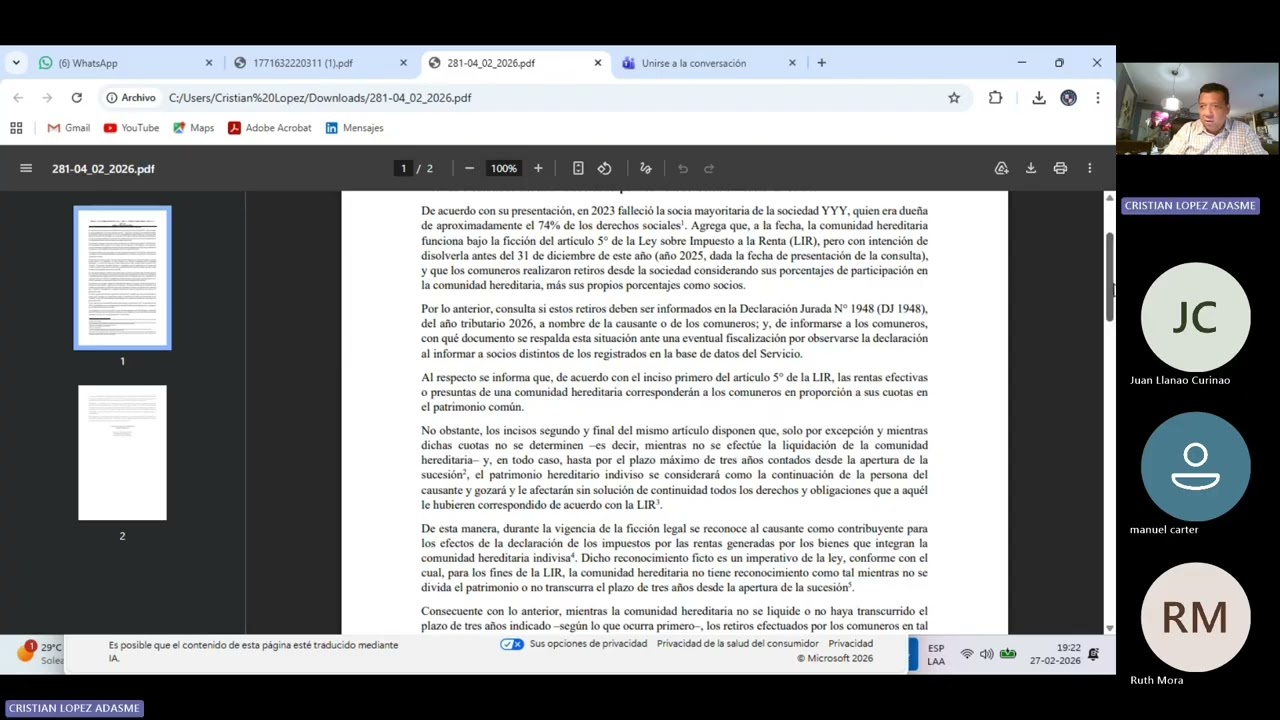
Task: Open the Wi-Fi network tray icon
Action: click(x=967, y=654)
